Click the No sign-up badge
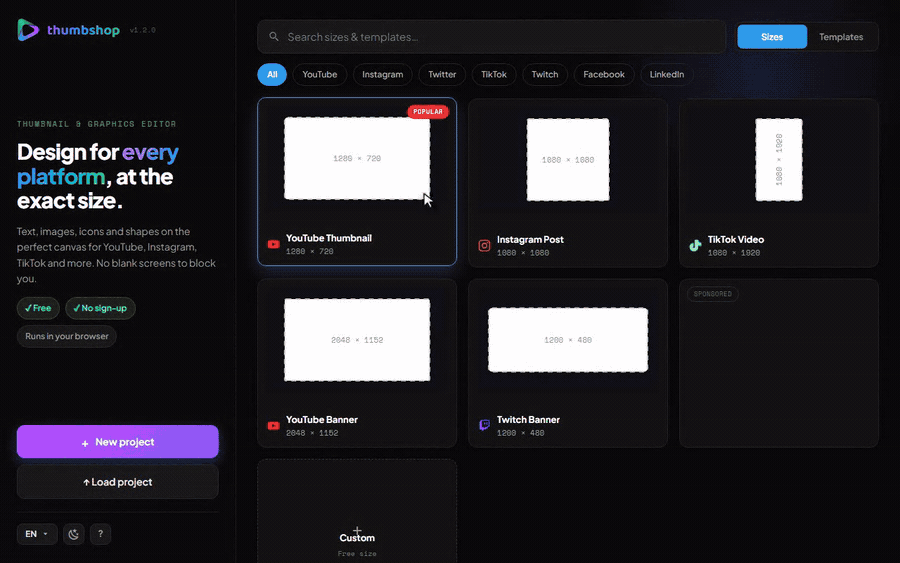This screenshot has height=563, width=900. (100, 308)
